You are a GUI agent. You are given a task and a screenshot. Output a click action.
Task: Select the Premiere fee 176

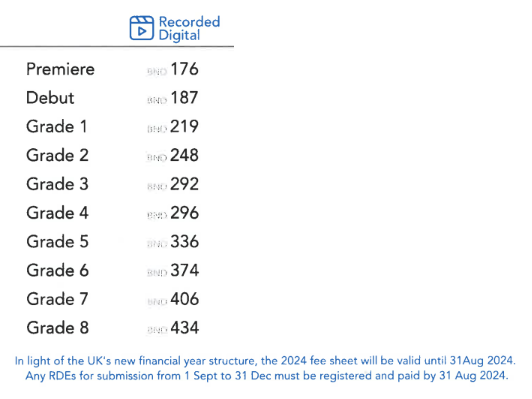coord(185,69)
